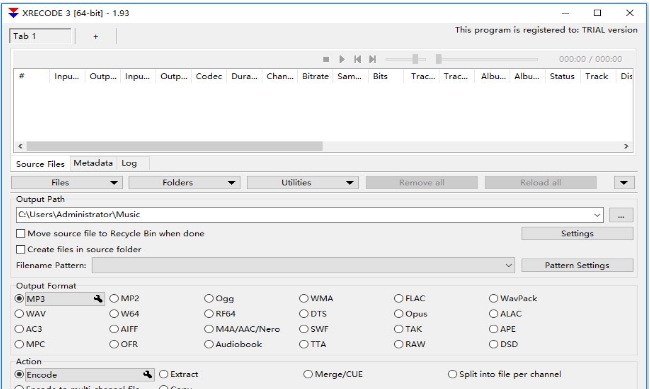This screenshot has width=650, height=389.
Task: Select MPC output format
Action: pyautogui.click(x=30, y=344)
